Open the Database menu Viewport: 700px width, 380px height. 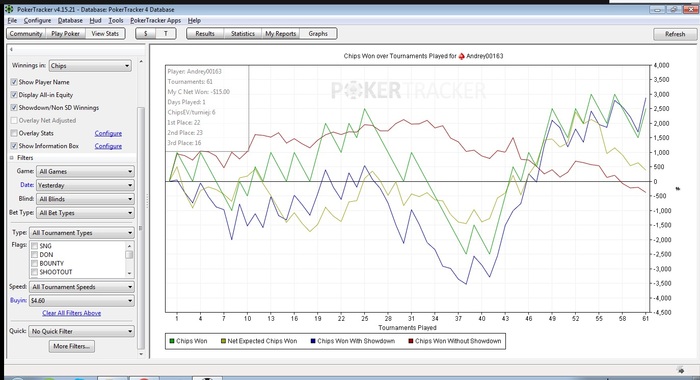(70, 21)
